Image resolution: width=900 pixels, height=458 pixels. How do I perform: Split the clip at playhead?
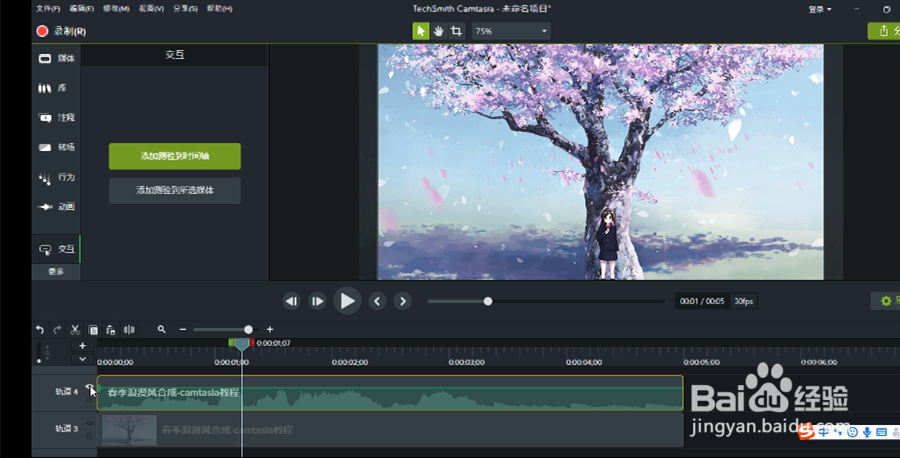click(x=129, y=329)
